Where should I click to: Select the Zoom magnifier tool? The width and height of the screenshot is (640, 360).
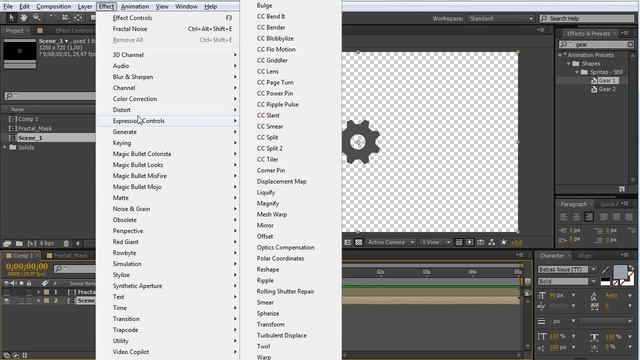click(37, 18)
